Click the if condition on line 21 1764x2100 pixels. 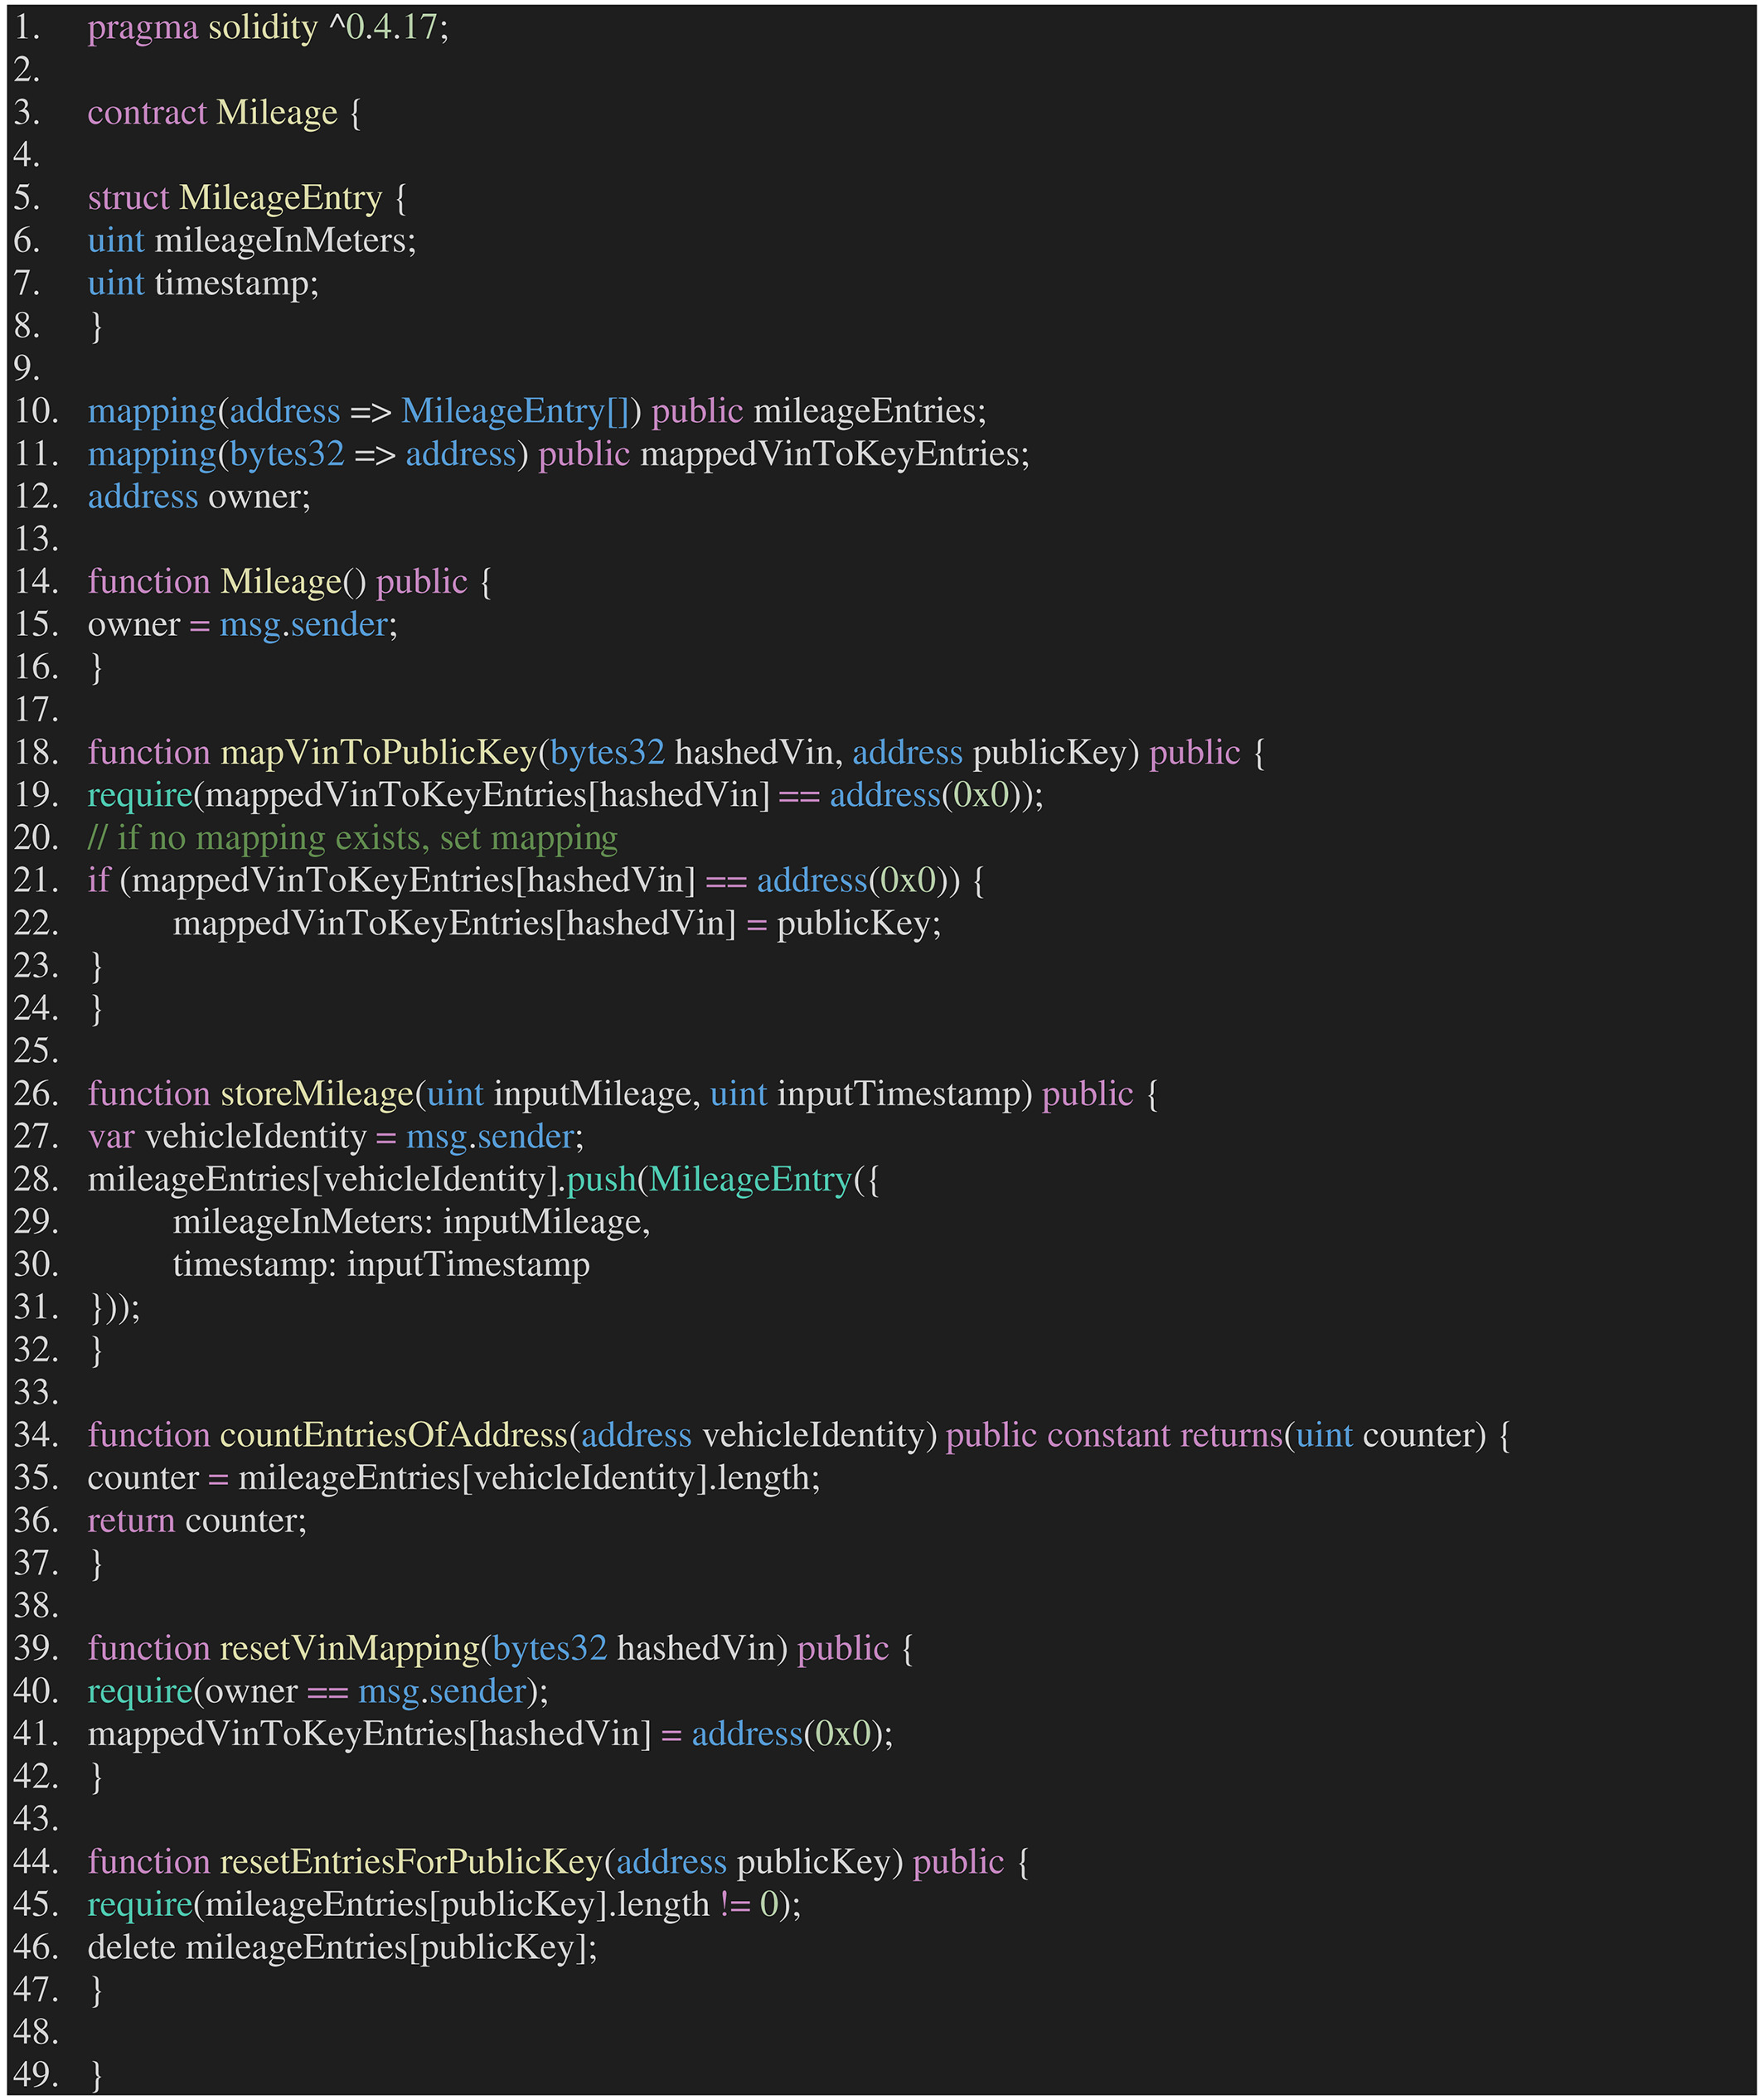535,881
